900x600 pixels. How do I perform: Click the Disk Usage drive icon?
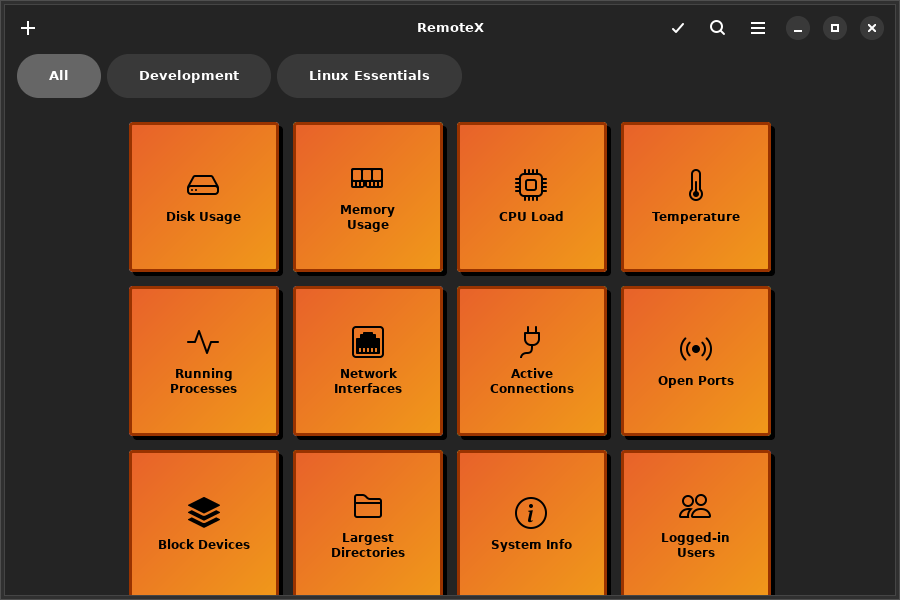(x=203, y=185)
